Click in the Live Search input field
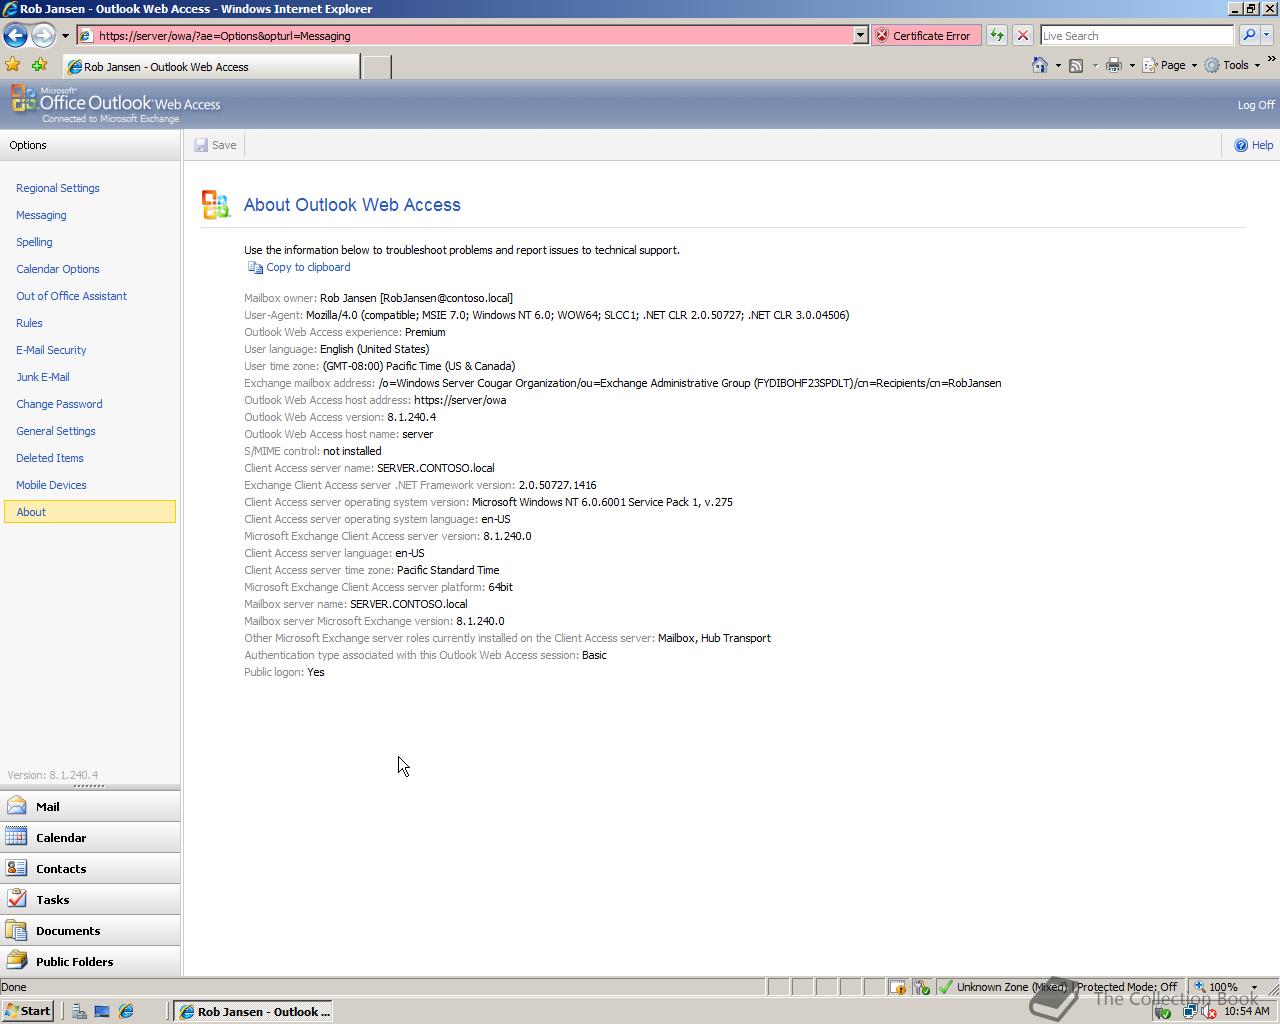 [x=1137, y=35]
